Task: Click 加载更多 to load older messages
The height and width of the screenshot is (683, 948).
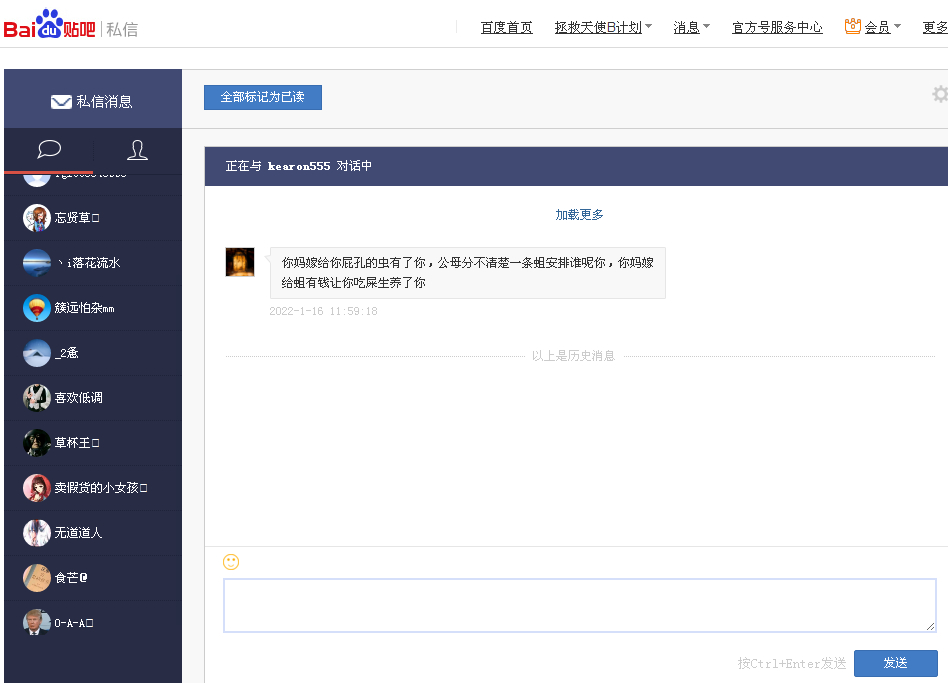Action: 579,215
